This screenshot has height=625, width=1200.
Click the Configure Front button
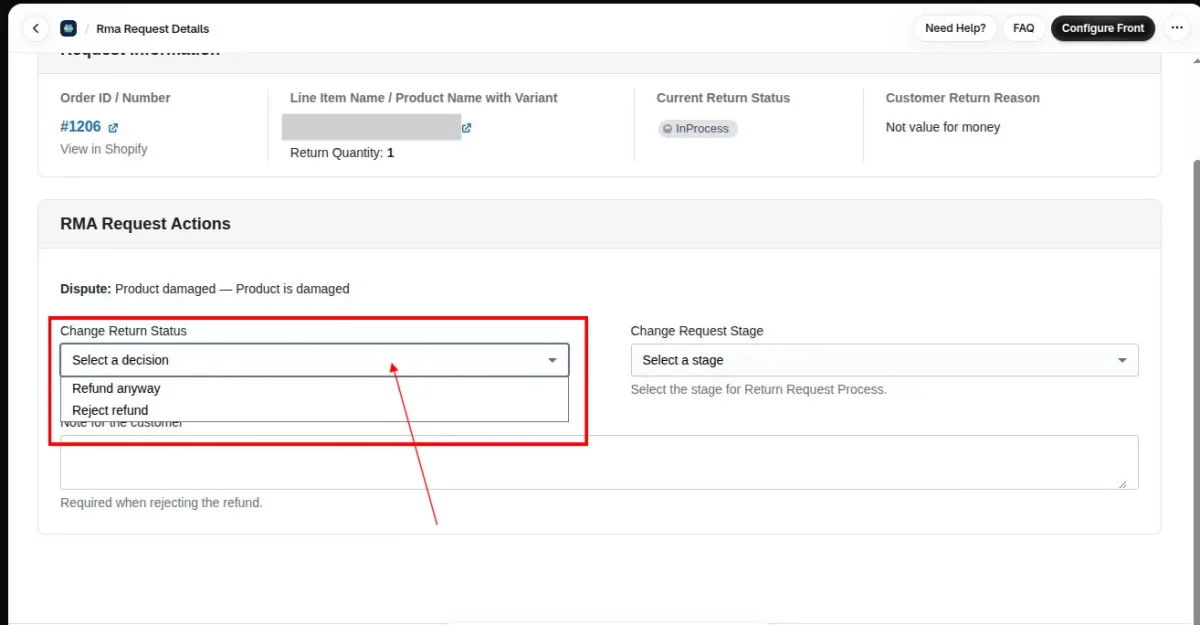tap(1103, 28)
